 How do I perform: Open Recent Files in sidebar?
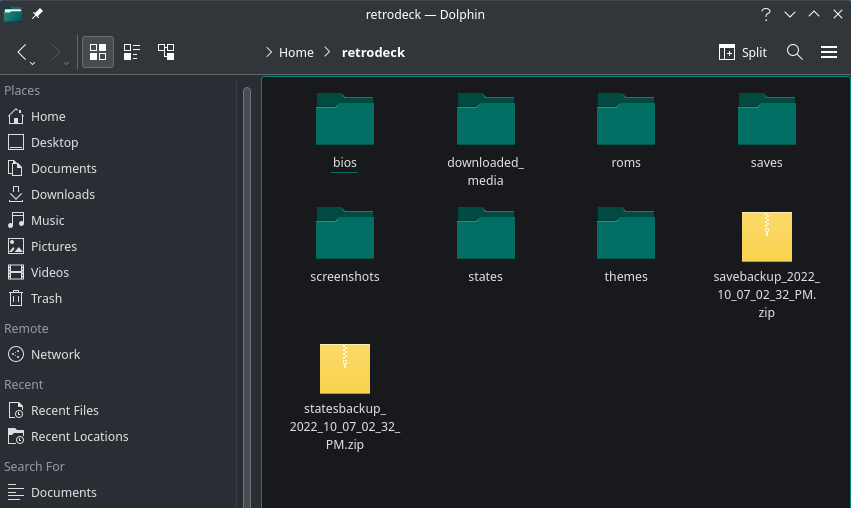(x=64, y=410)
